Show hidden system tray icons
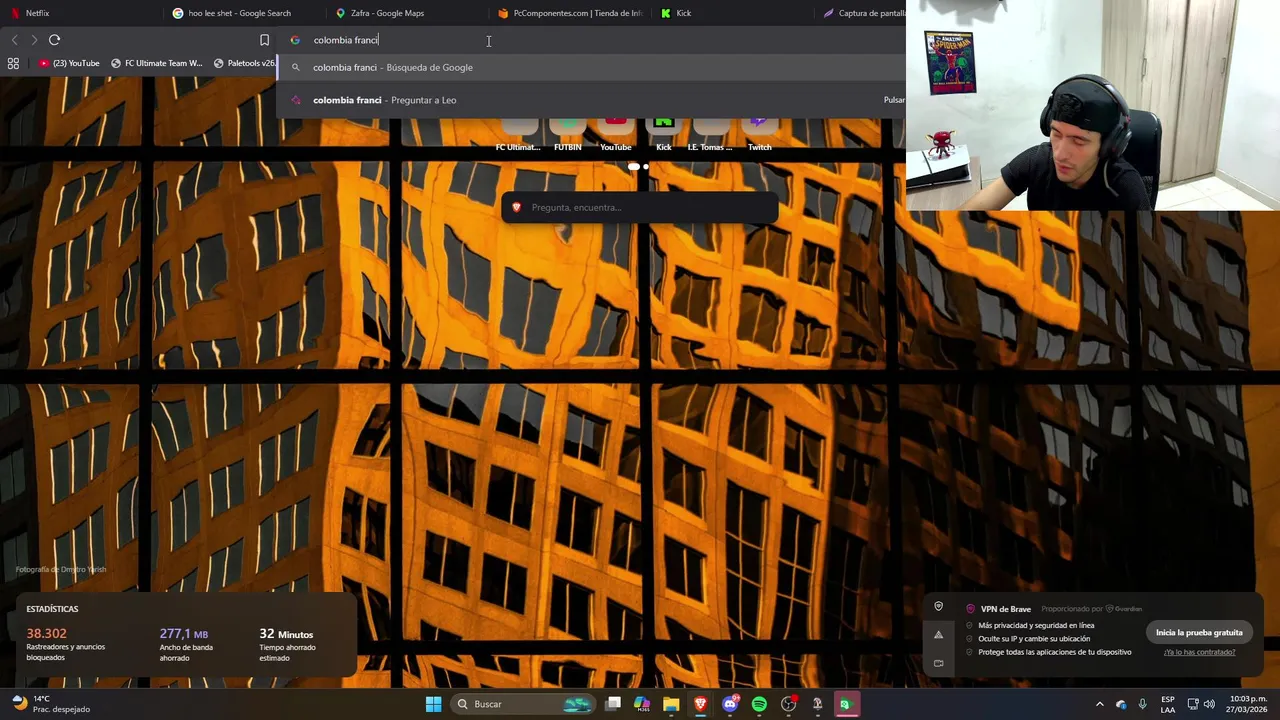 click(x=1099, y=704)
